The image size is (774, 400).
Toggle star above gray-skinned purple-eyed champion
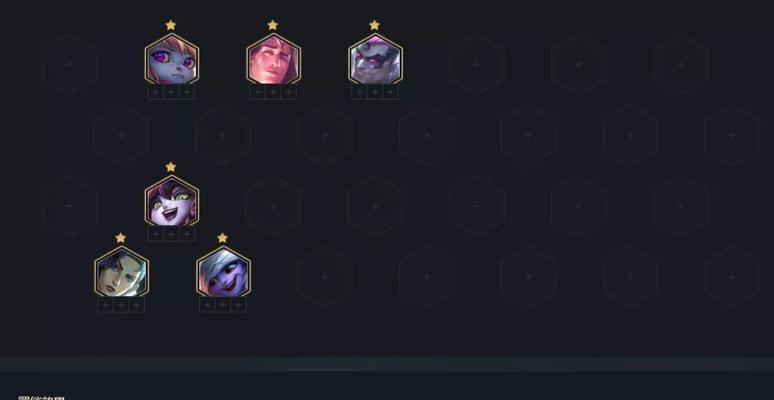[x=374, y=25]
